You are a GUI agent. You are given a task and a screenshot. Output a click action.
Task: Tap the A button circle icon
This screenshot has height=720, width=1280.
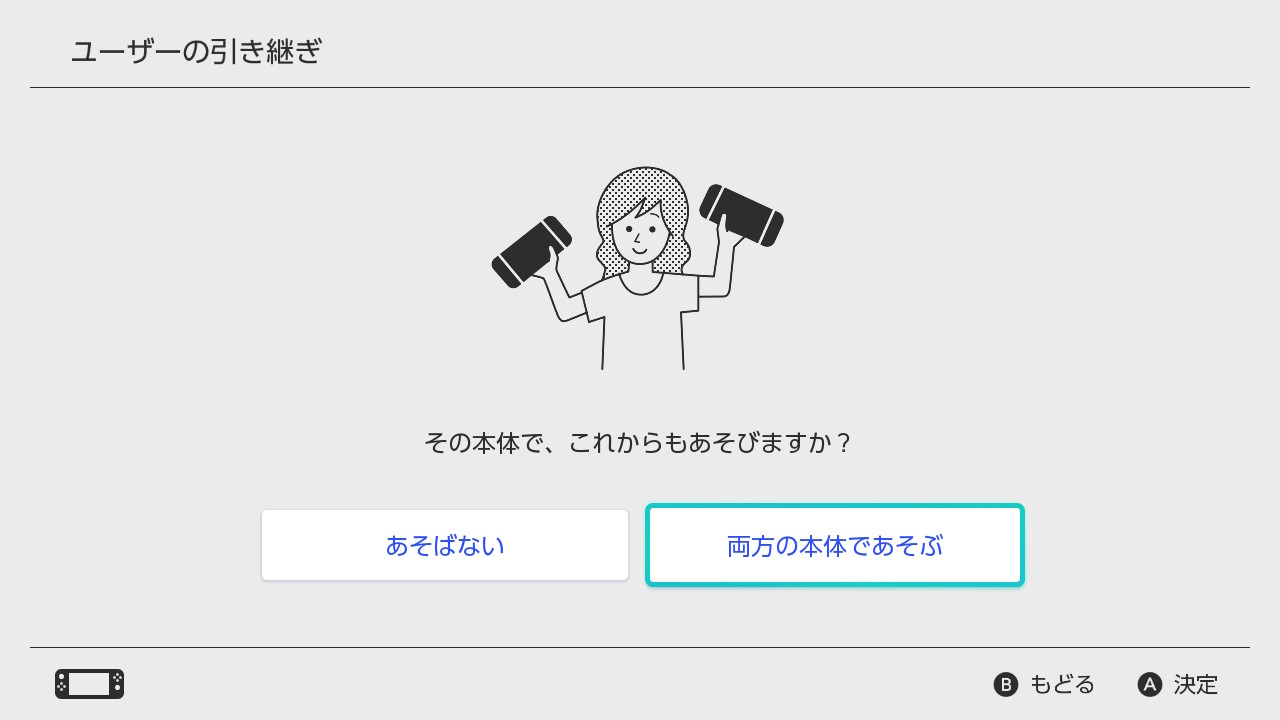(x=1150, y=684)
